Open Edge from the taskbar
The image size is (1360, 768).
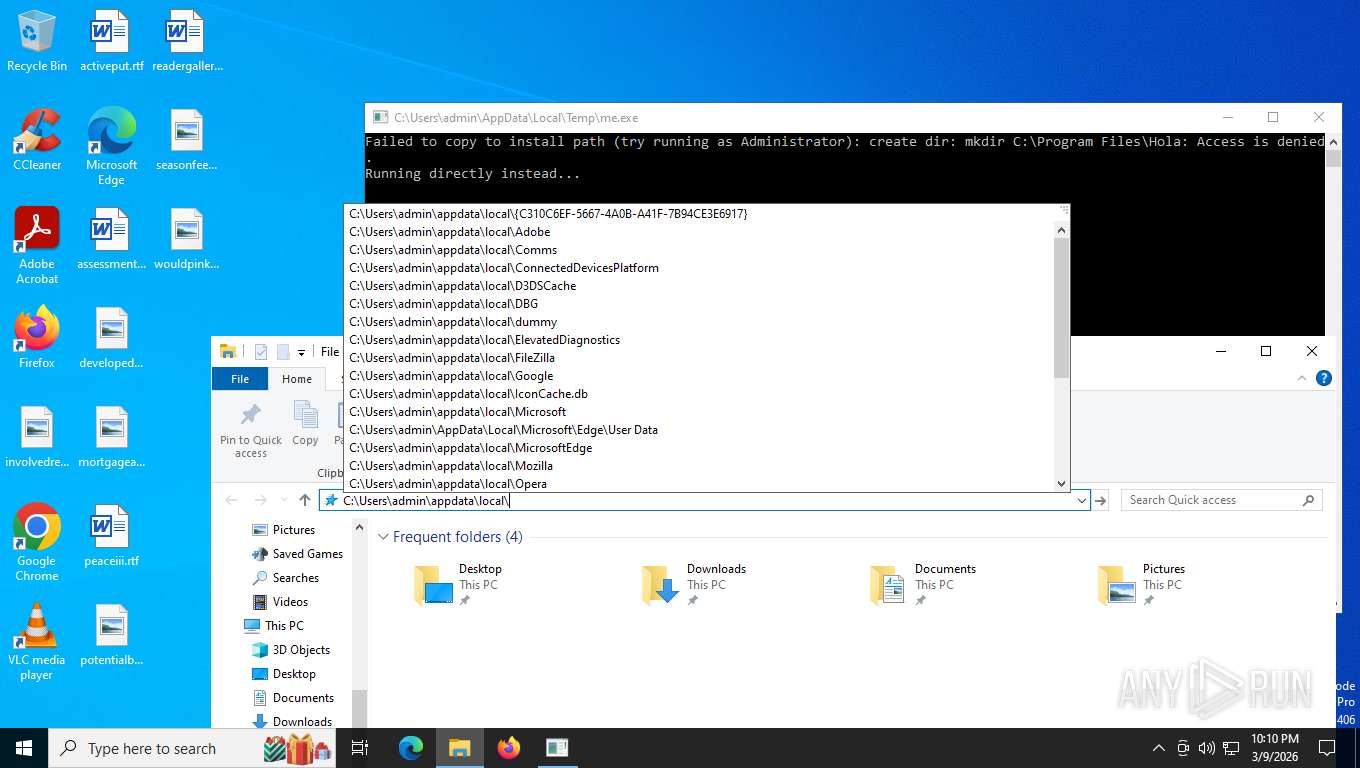(411, 747)
